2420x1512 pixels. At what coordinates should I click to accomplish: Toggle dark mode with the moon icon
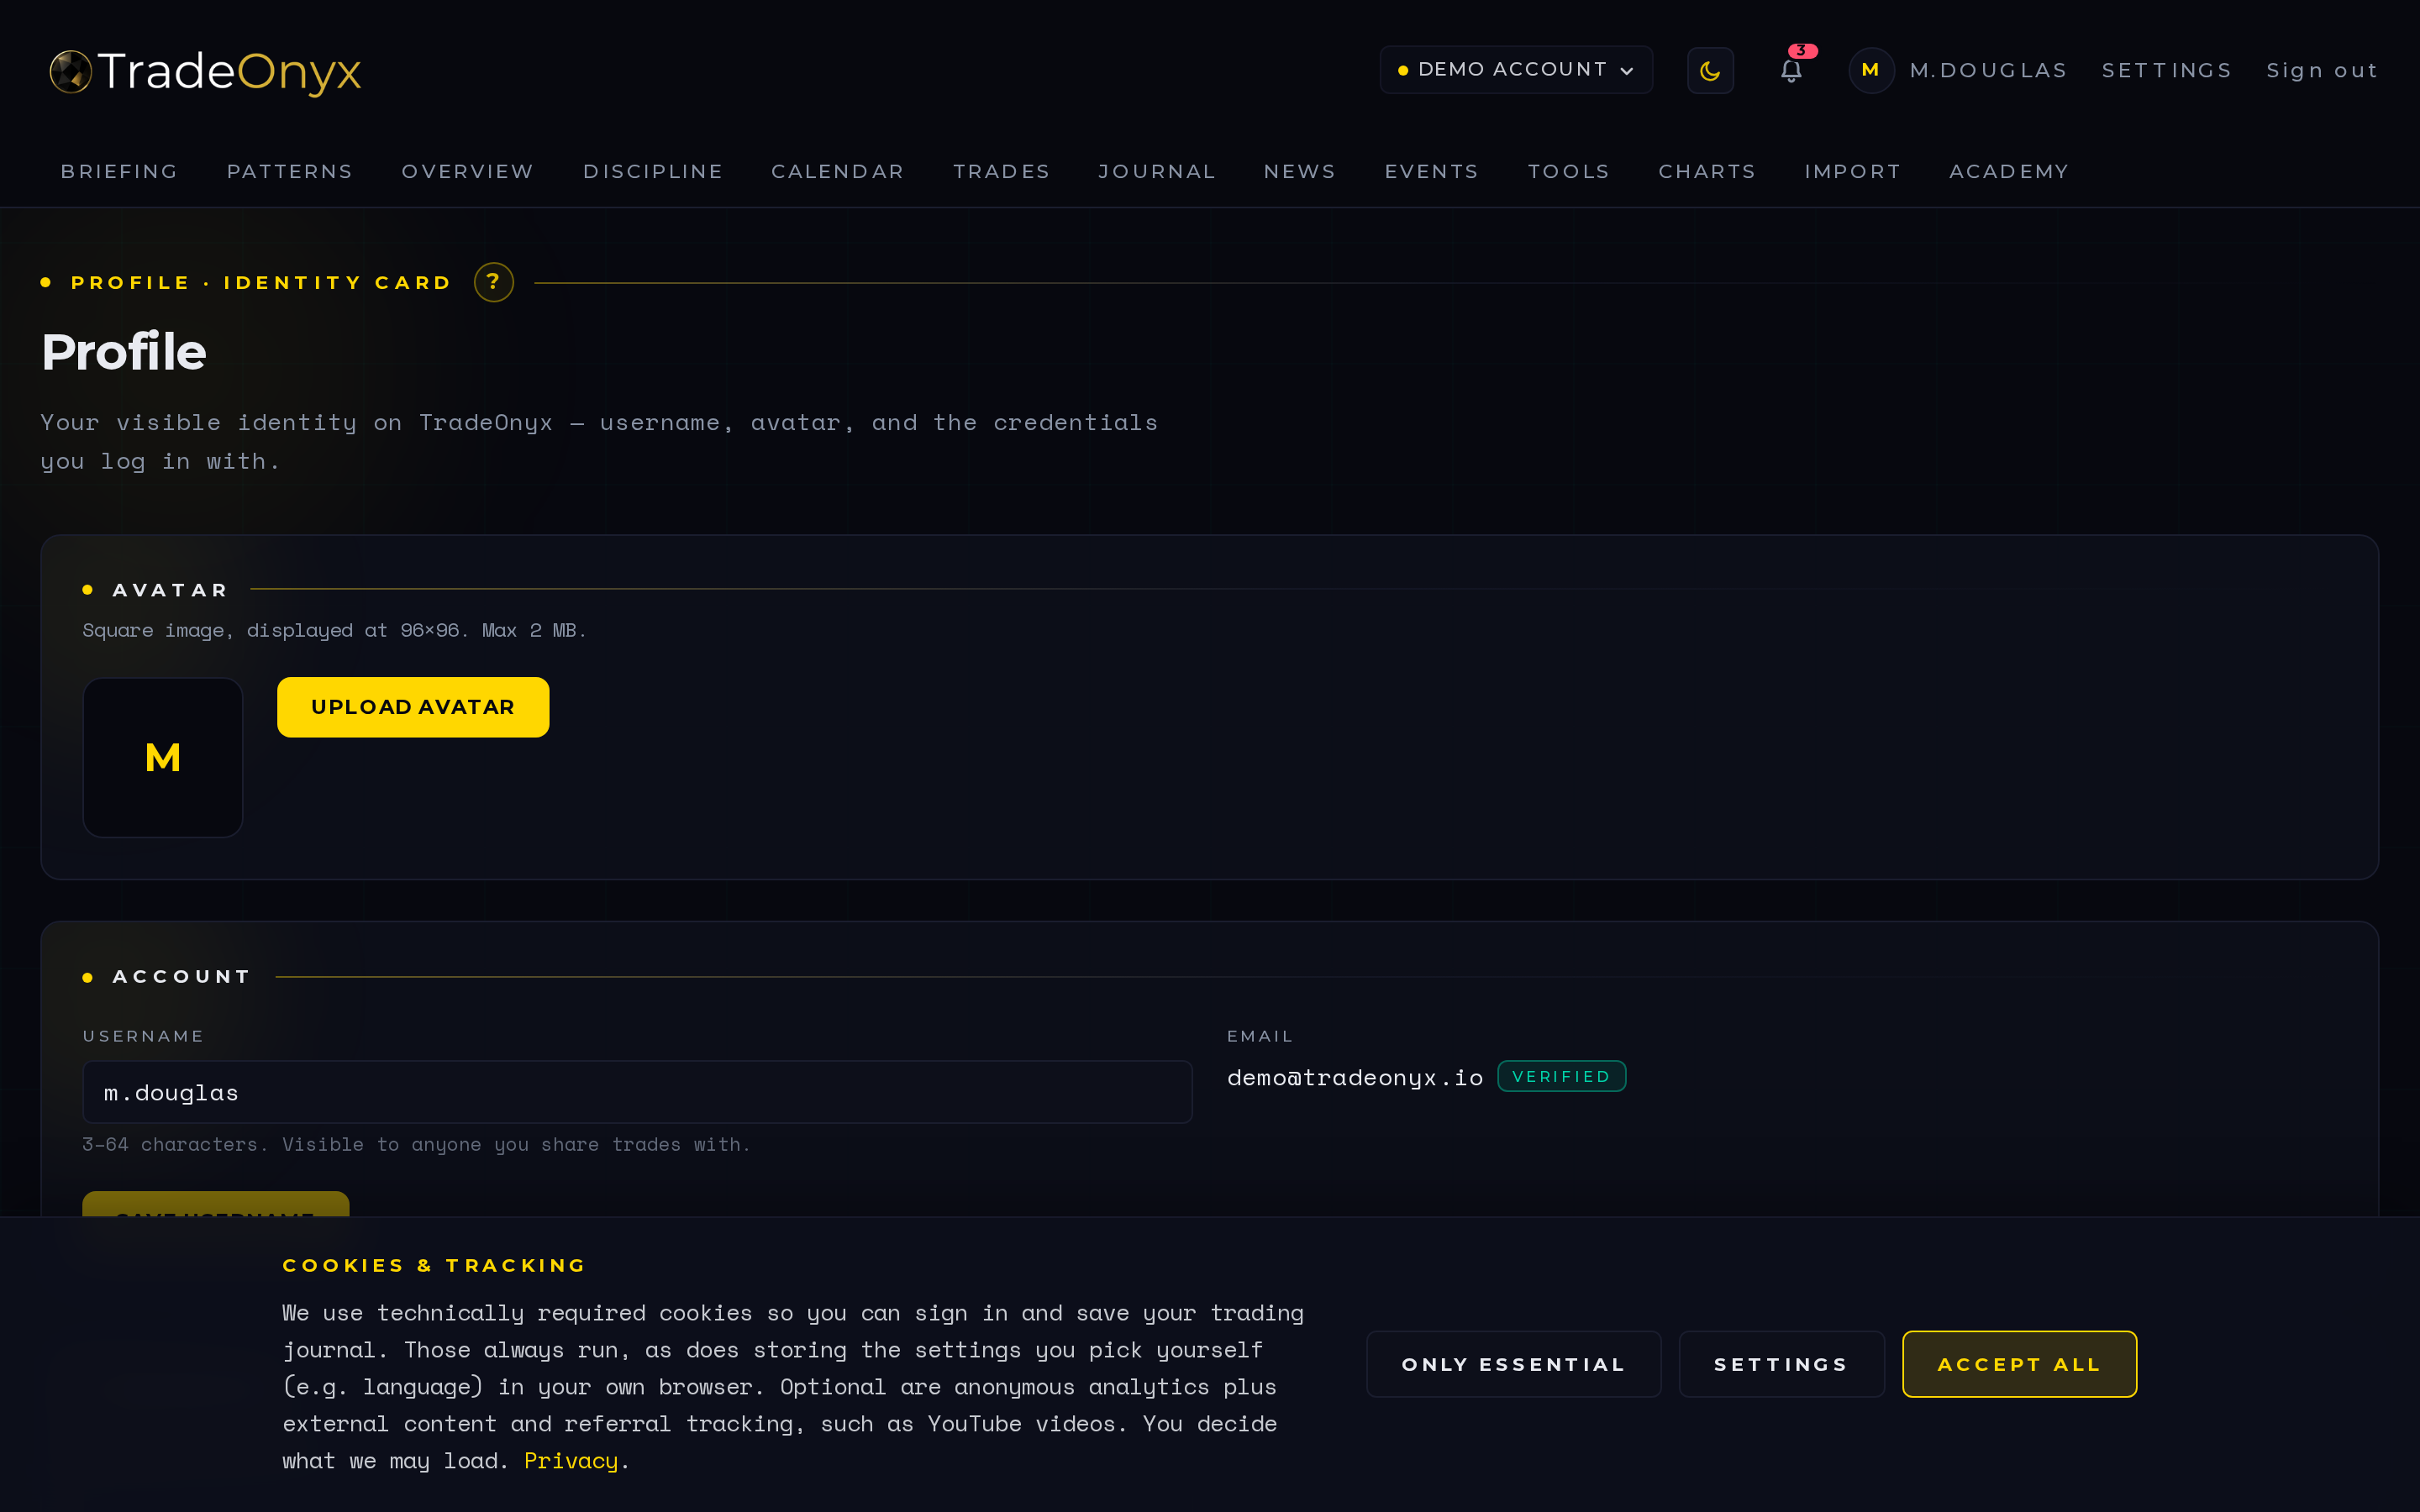pos(1710,71)
